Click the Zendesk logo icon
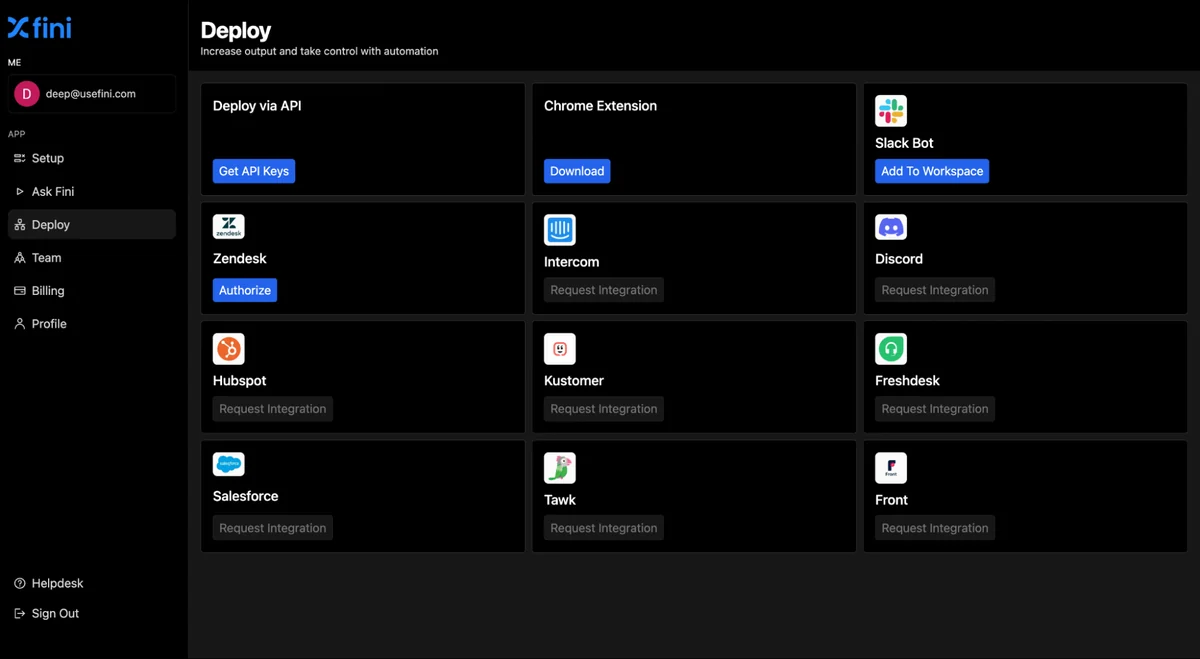The height and width of the screenshot is (659, 1200). click(229, 227)
